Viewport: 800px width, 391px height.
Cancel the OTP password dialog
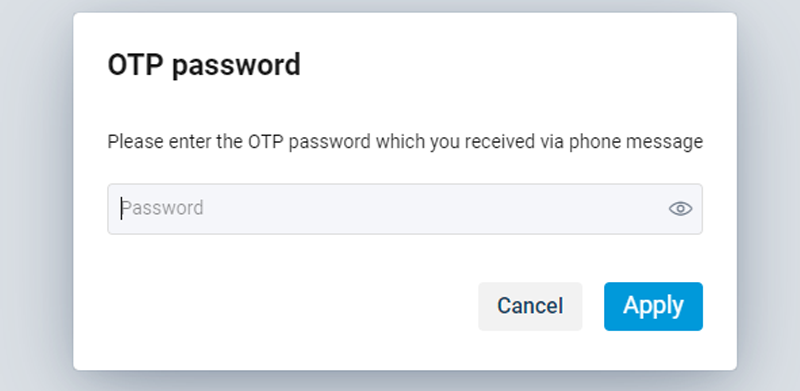pyautogui.click(x=530, y=306)
